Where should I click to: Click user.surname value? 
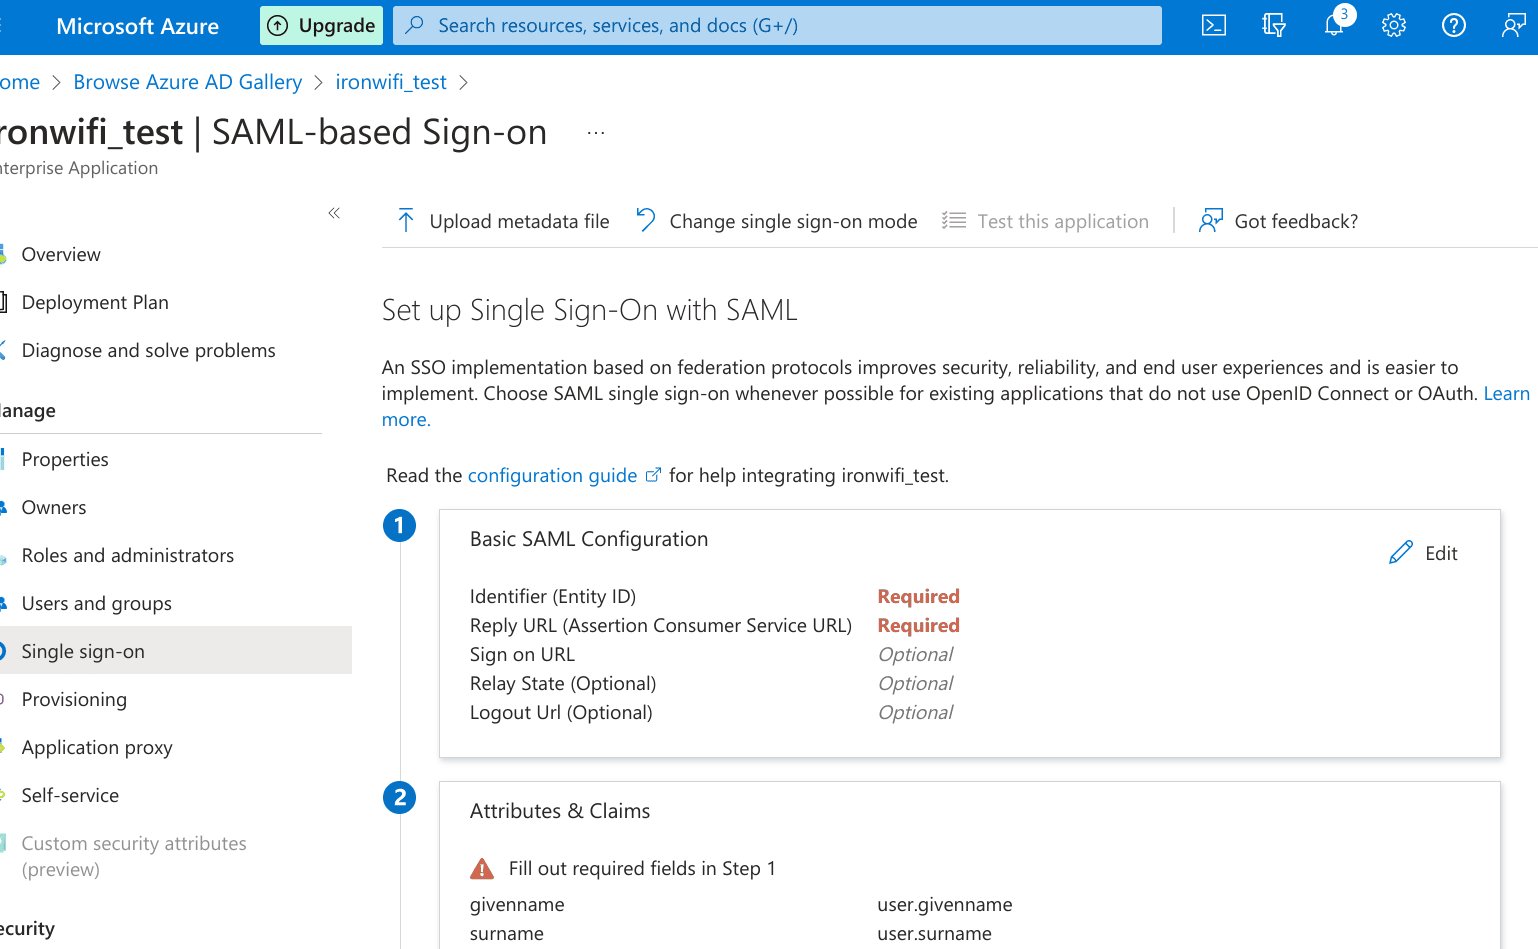[x=935, y=933]
